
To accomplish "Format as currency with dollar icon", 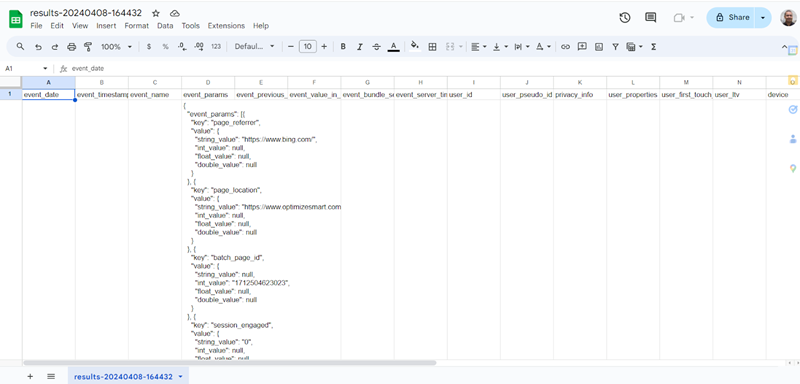I will [148, 47].
